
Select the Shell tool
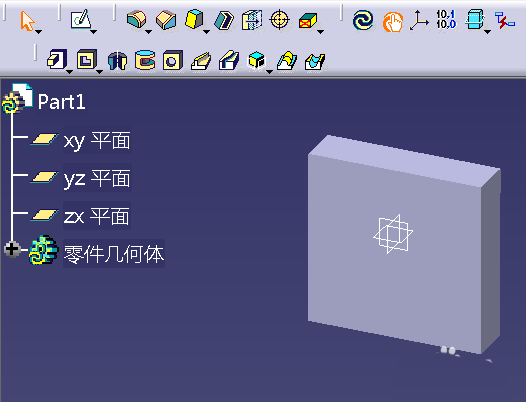point(224,20)
